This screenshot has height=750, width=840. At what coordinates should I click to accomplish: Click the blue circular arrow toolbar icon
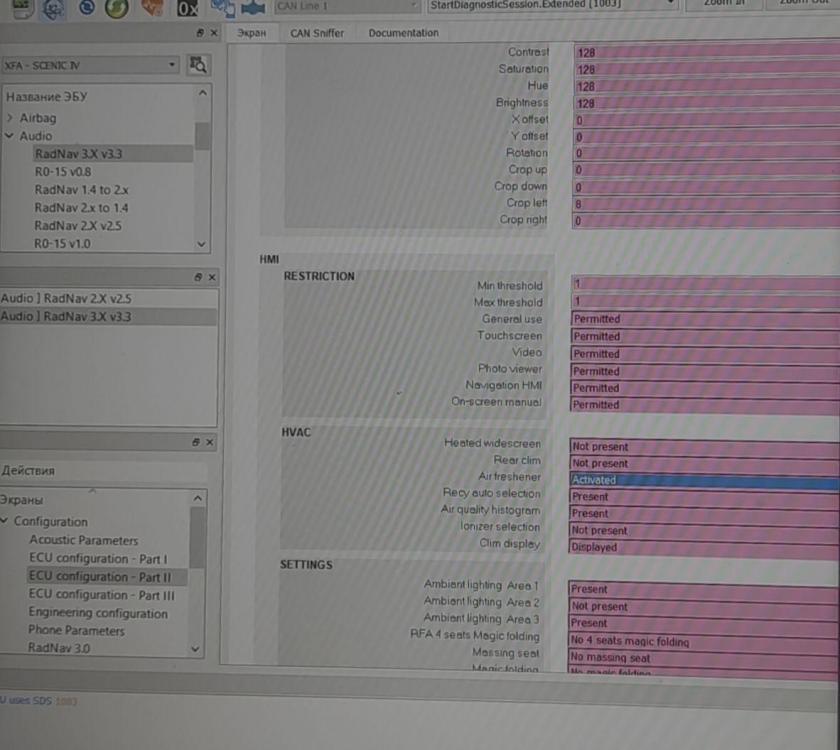point(86,7)
